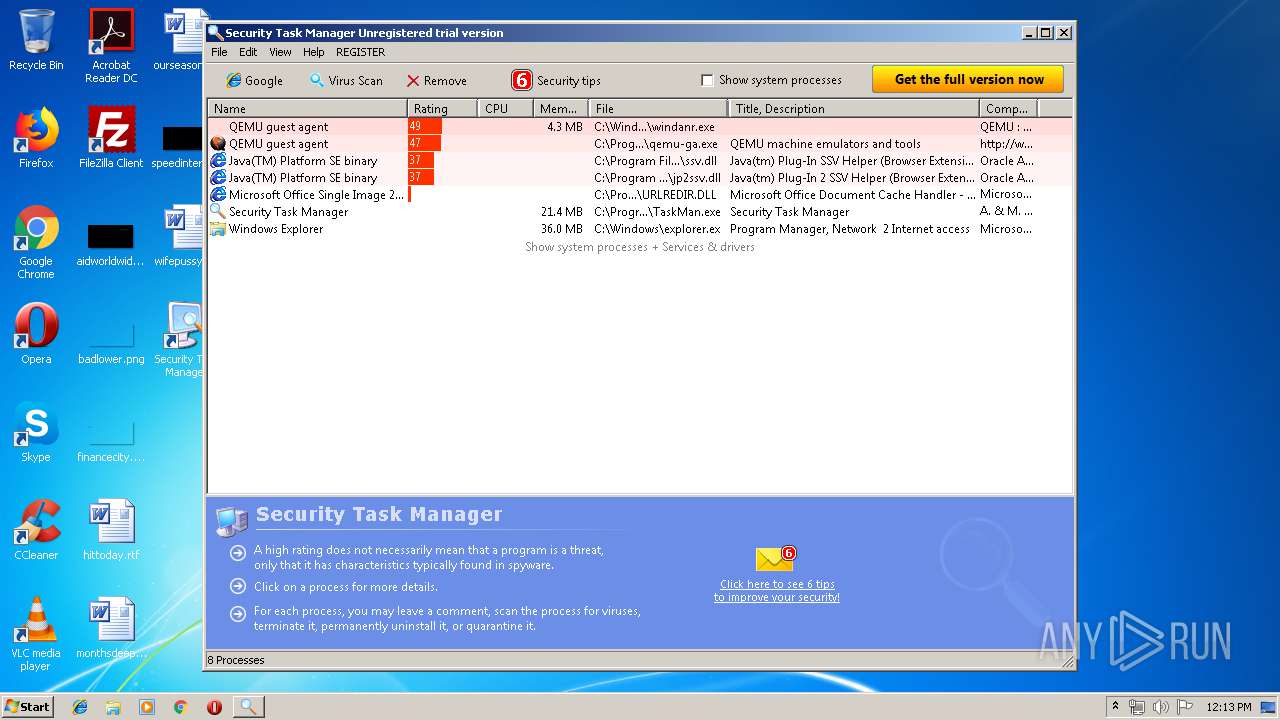1280x720 pixels.
Task: Open Security tips with the red 6 icon
Action: 556,80
